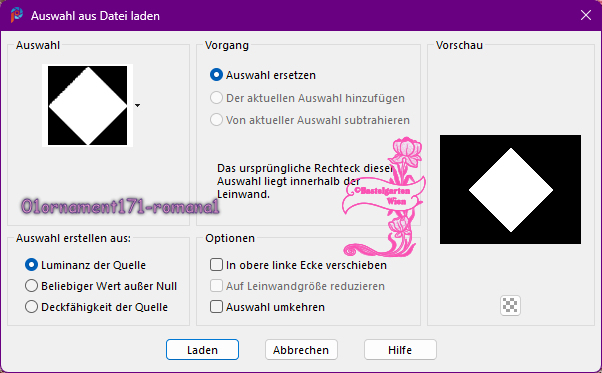Screen dimensions: 602x373
Task: Click the Vorschau diamond preview image
Action: click(510, 190)
